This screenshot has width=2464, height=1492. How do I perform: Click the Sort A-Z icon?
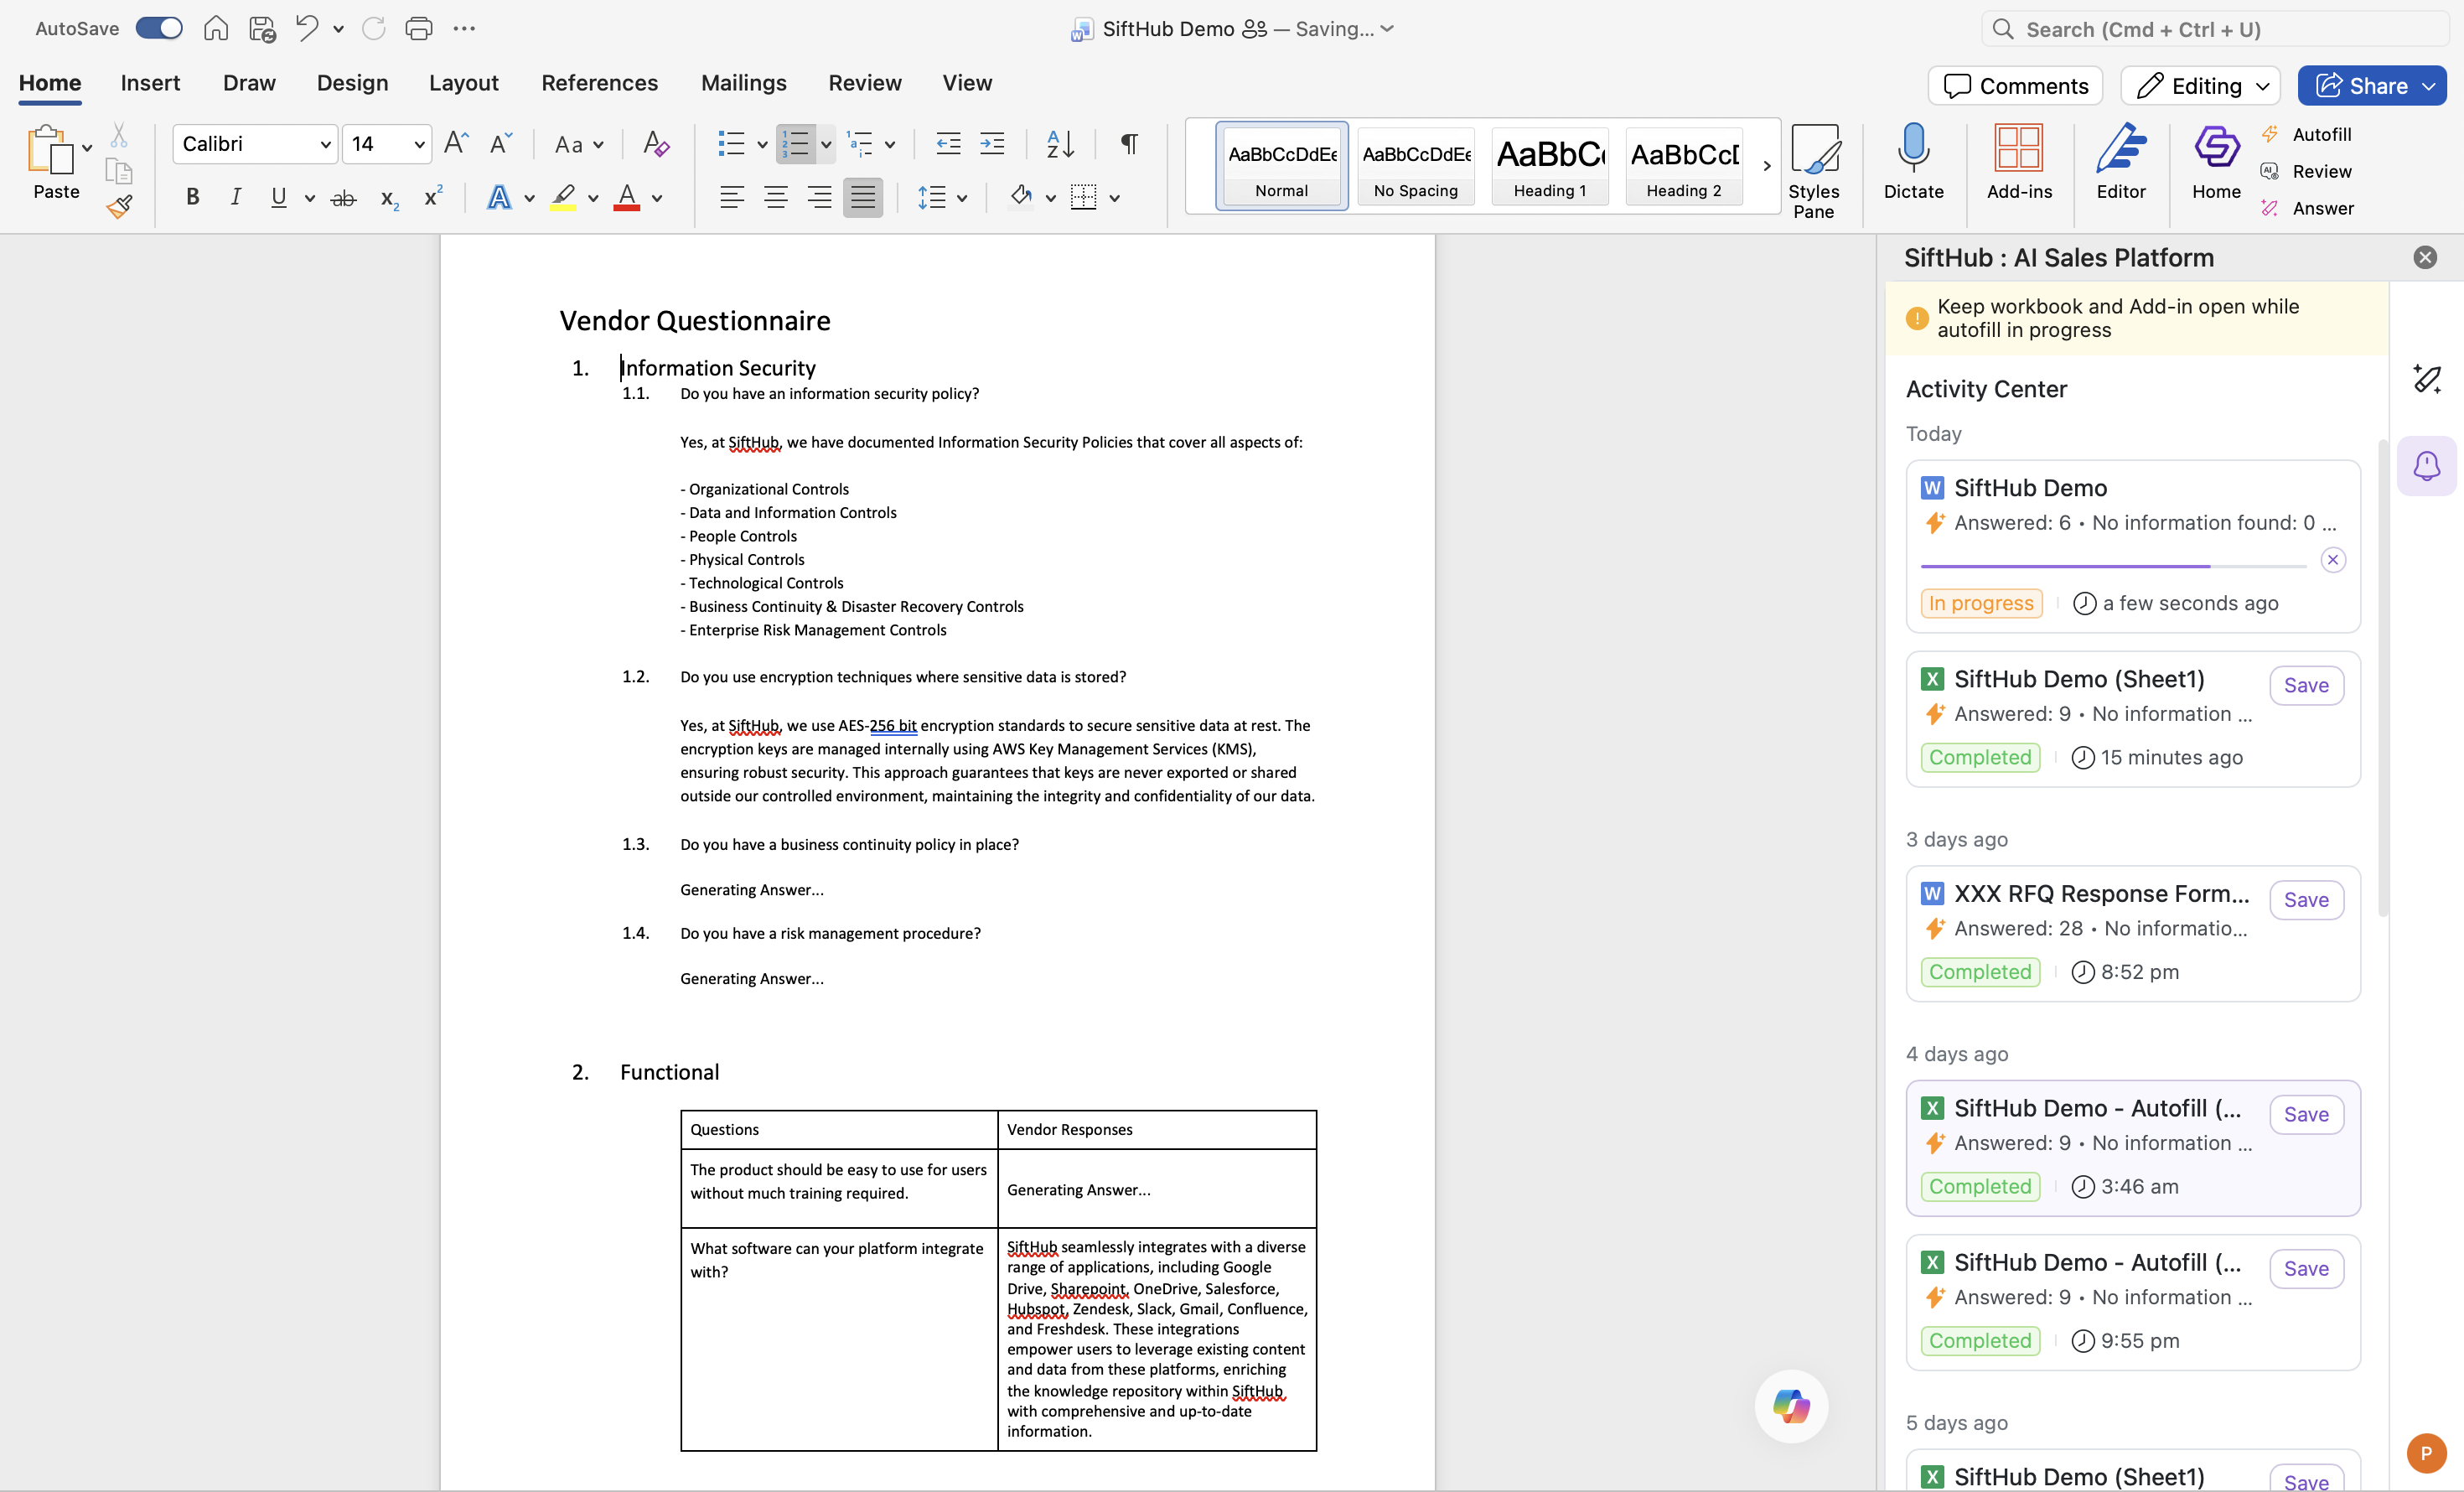coord(1059,144)
